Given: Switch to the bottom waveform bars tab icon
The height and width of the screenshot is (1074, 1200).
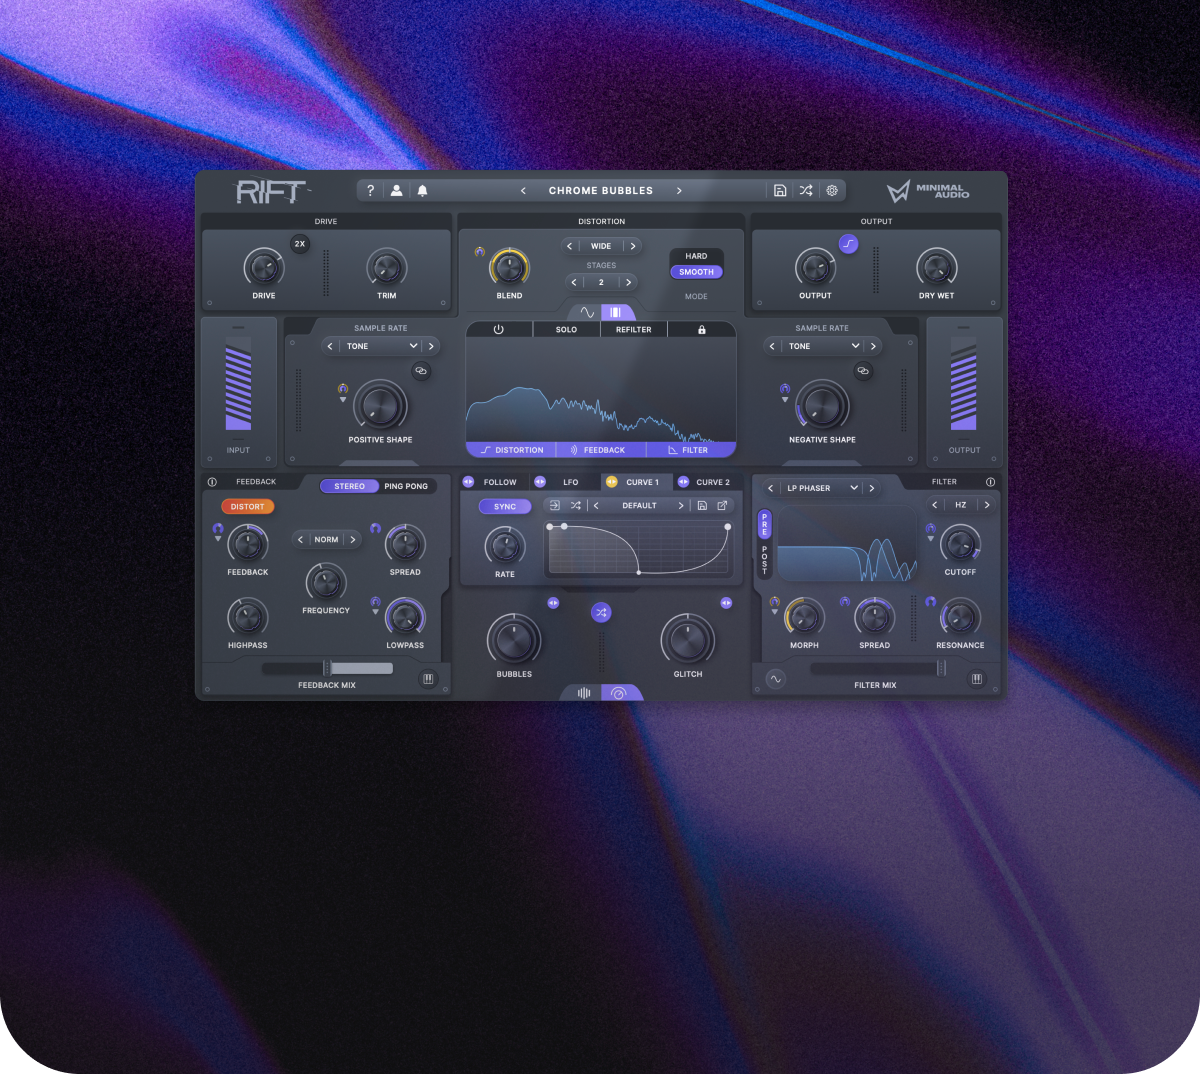Looking at the screenshot, I should 584,692.
